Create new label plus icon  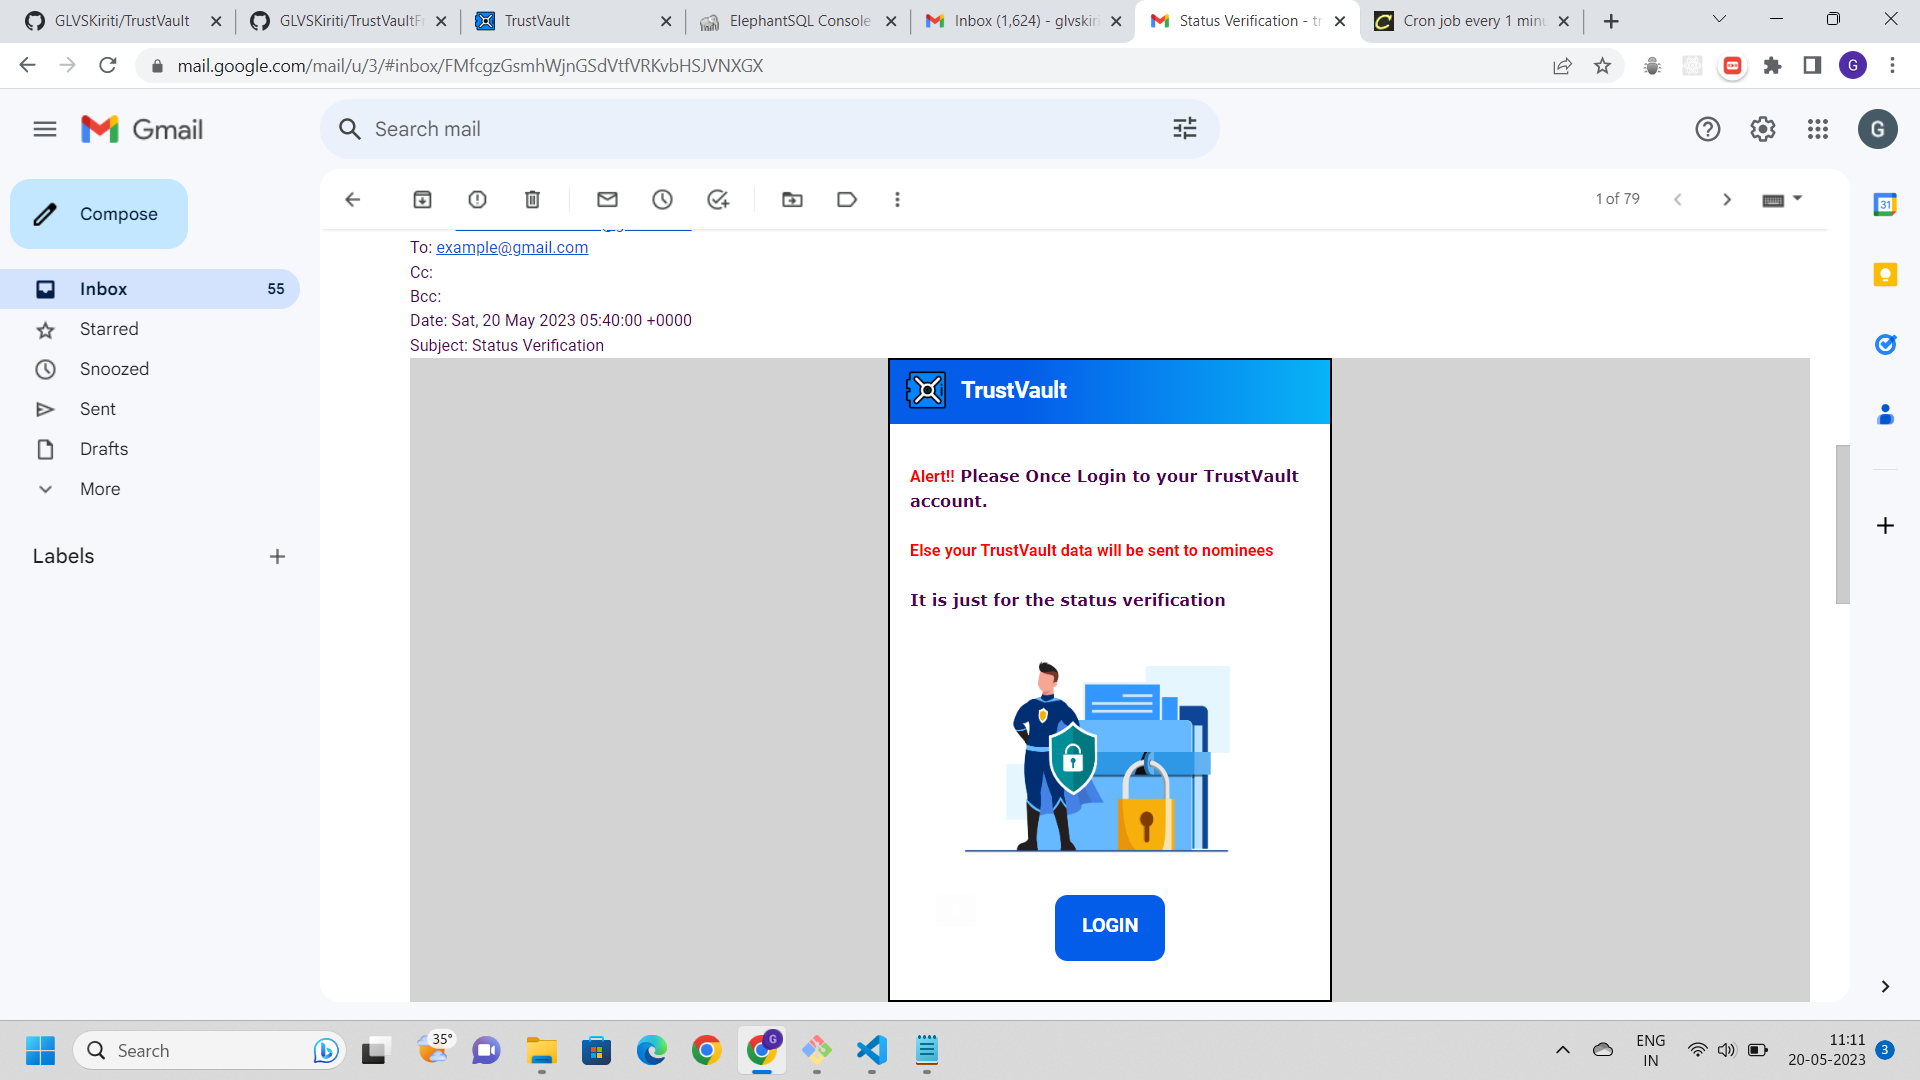pos(277,556)
